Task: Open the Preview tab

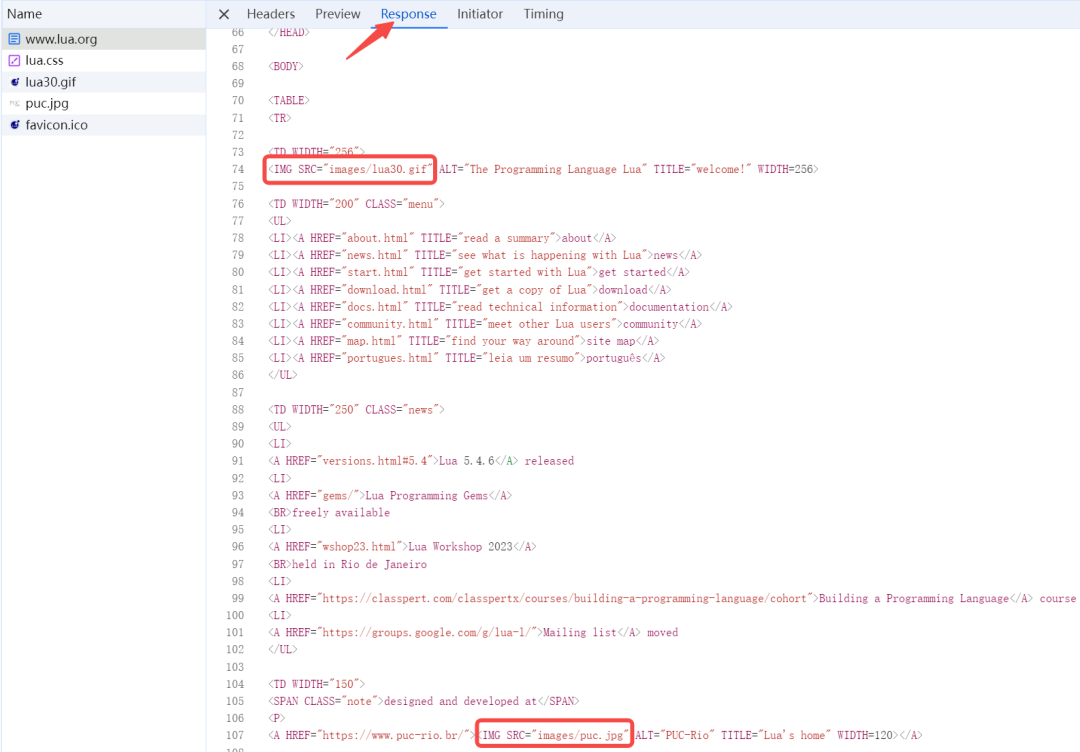Action: tap(337, 14)
